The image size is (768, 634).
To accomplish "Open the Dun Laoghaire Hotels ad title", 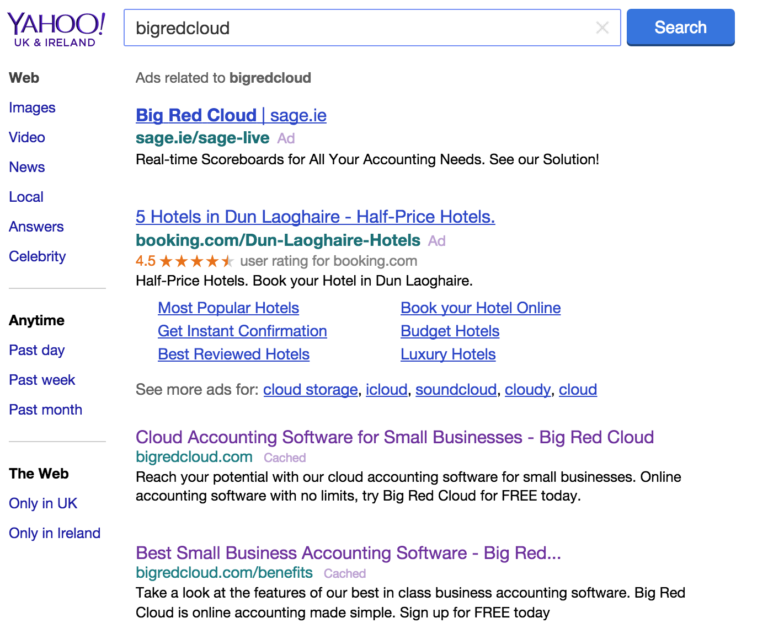I will [315, 217].
